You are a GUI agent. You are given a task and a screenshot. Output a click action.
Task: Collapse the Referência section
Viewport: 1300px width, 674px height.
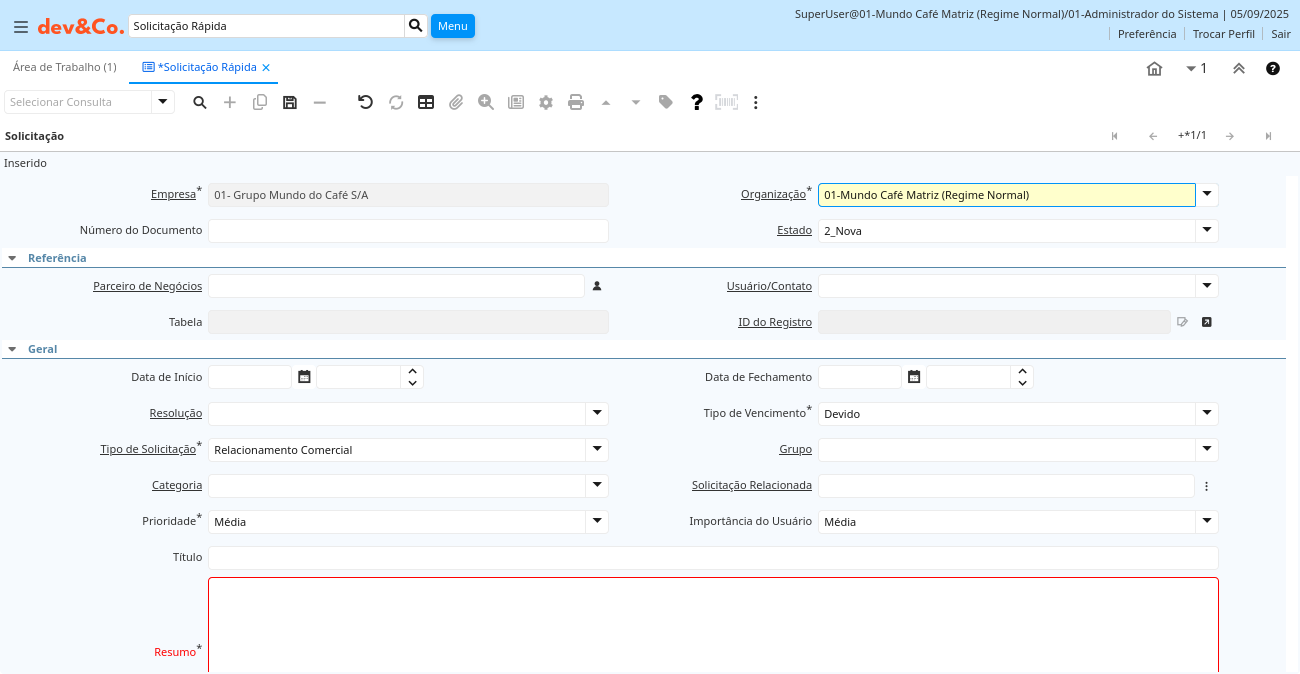[13, 258]
